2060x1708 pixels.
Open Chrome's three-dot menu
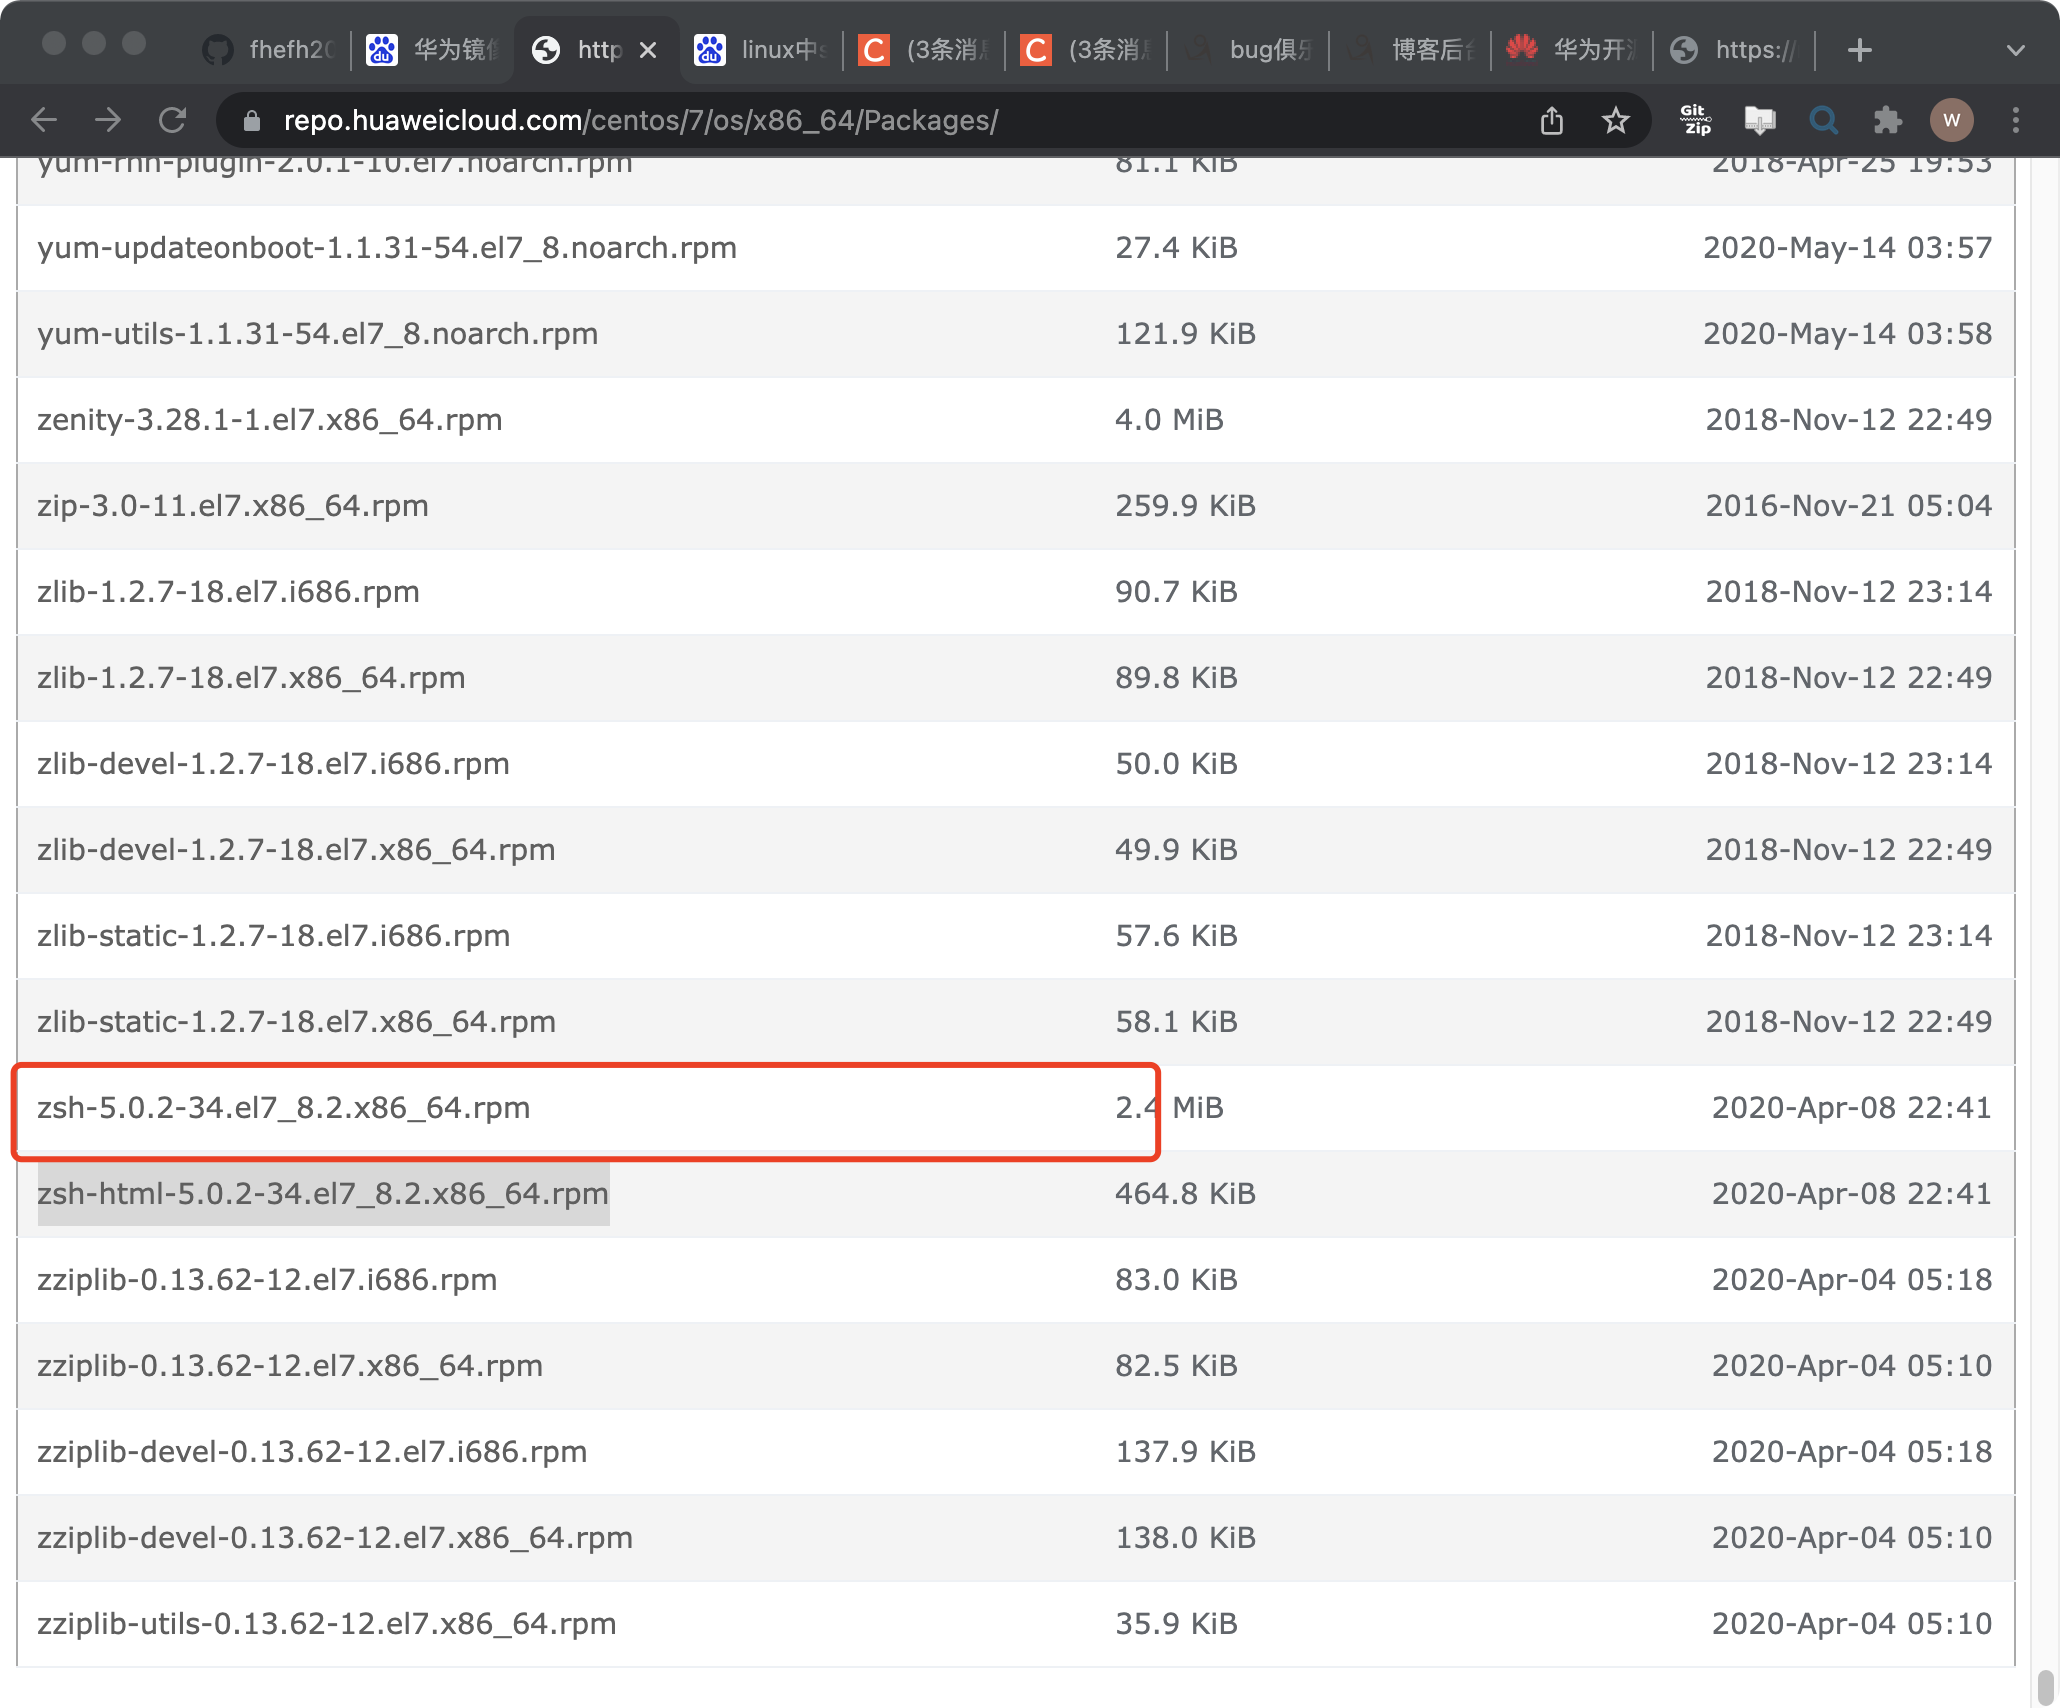(2016, 120)
